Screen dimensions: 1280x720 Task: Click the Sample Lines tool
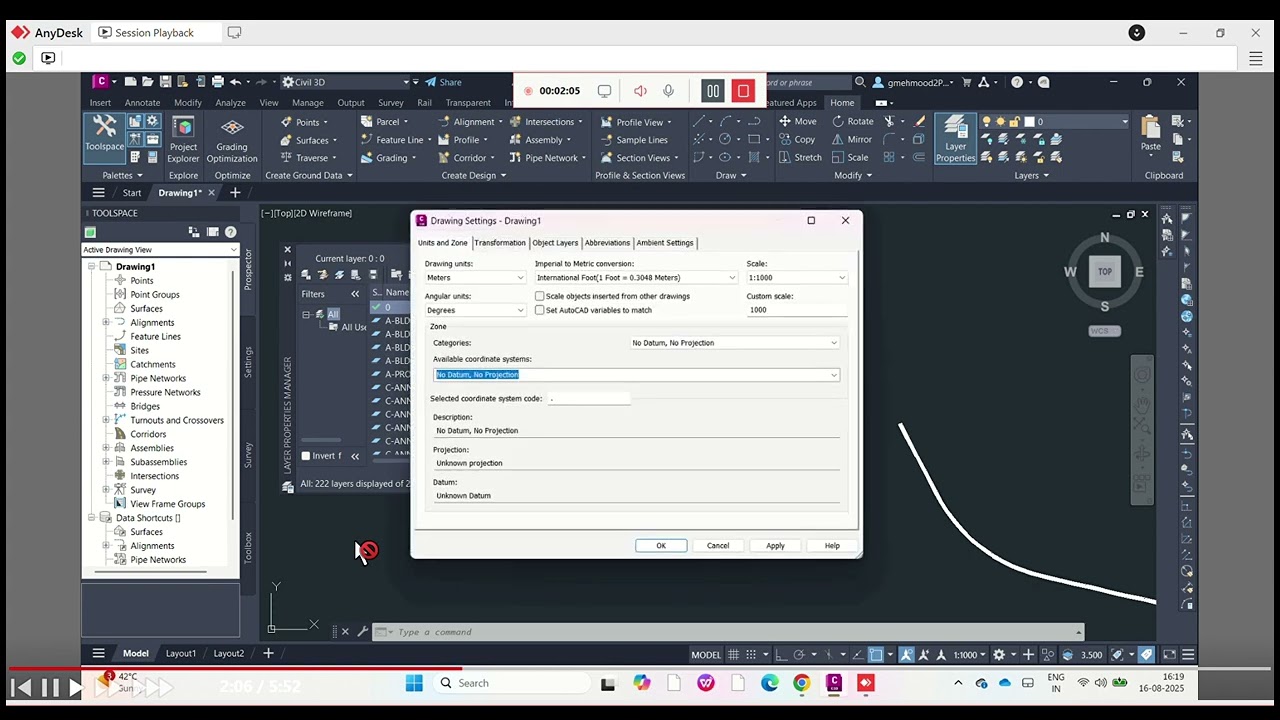pos(634,140)
